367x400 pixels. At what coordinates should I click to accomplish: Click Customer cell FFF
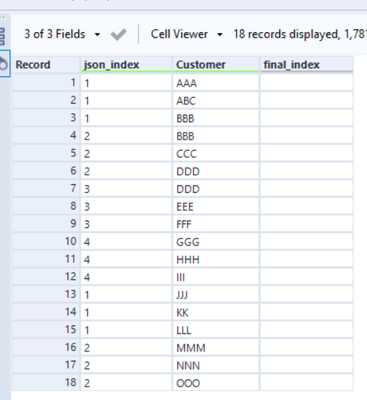[216, 224]
